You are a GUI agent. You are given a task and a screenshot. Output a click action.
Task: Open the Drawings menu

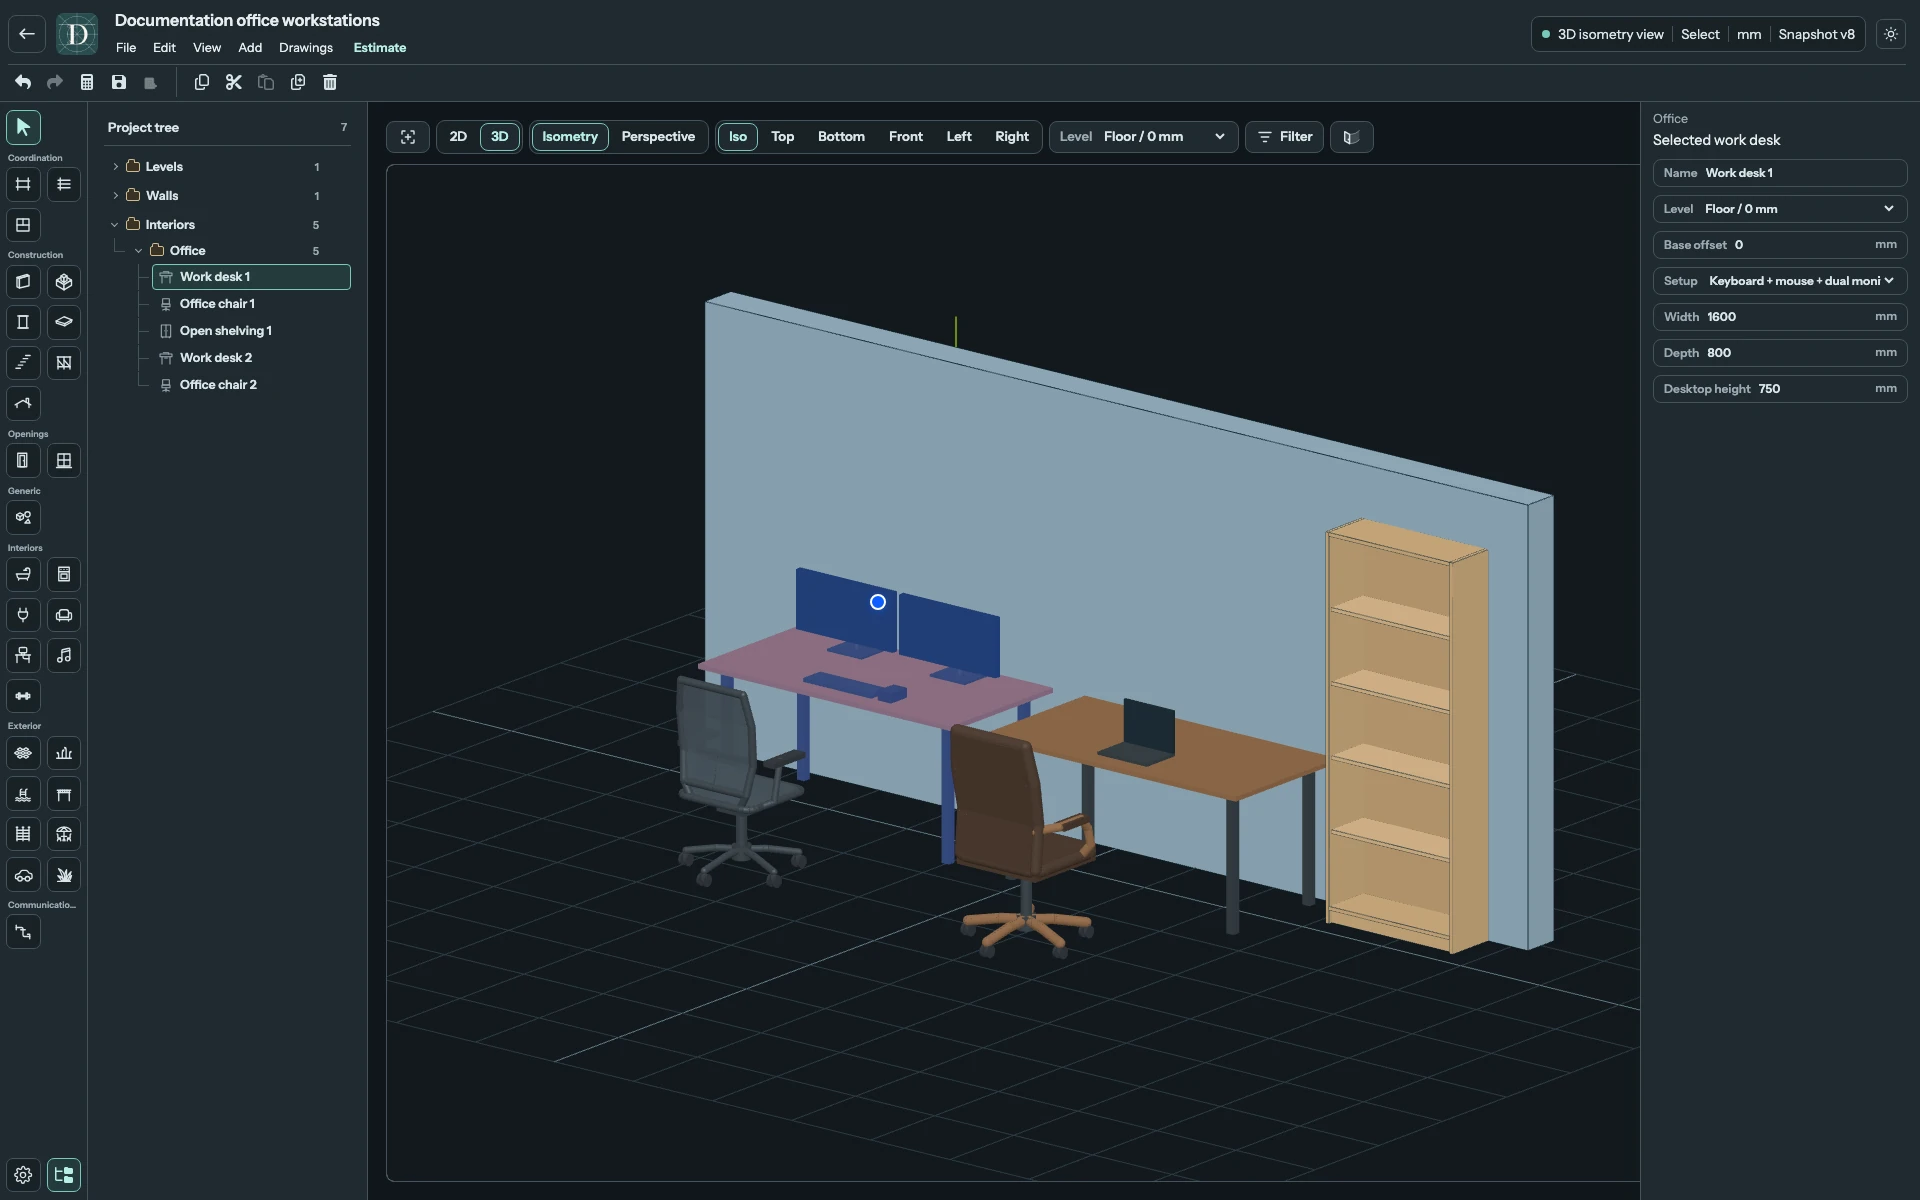[306, 48]
